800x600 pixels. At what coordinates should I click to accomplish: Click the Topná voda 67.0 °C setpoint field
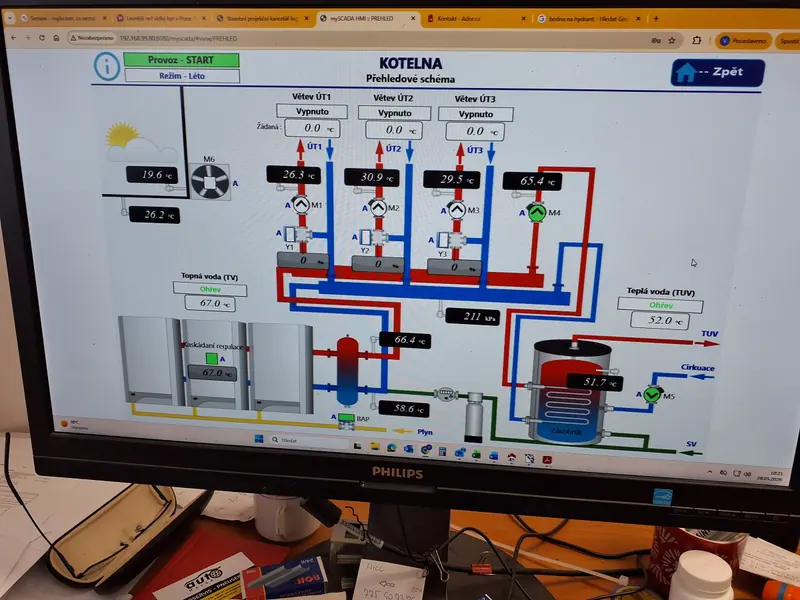click(x=210, y=304)
